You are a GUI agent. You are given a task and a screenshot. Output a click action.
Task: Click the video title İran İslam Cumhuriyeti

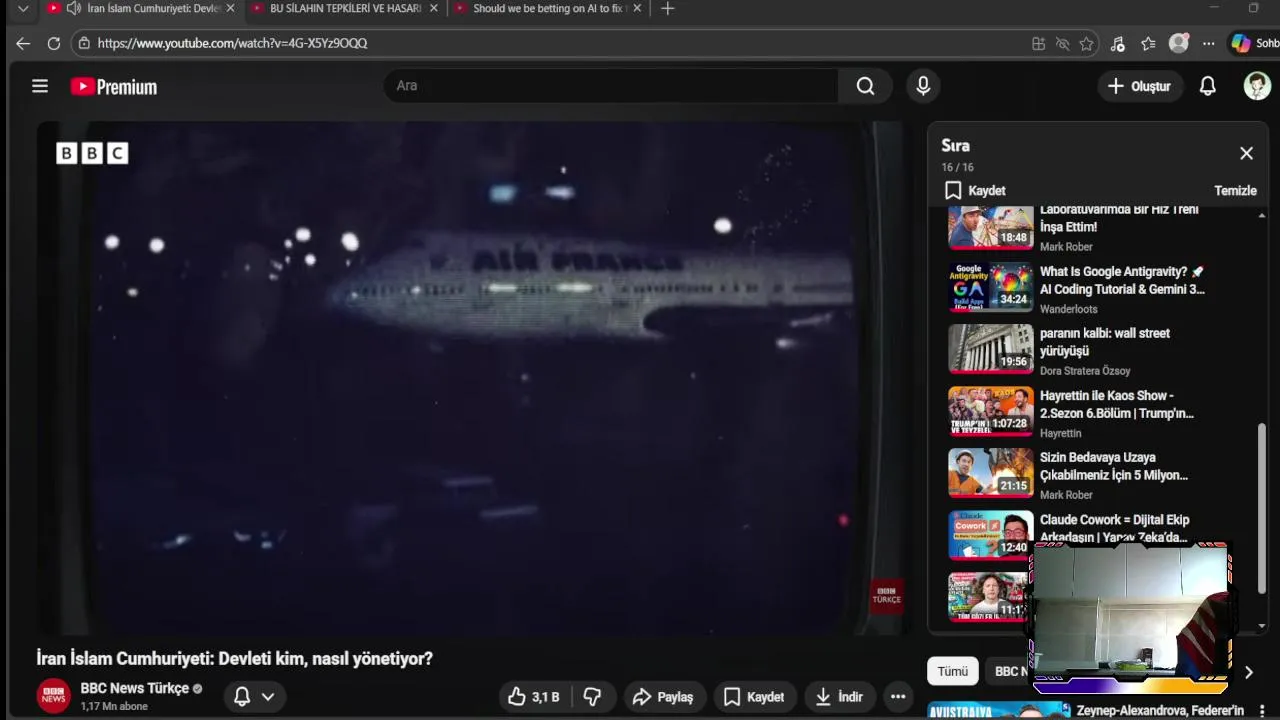pyautogui.click(x=235, y=659)
